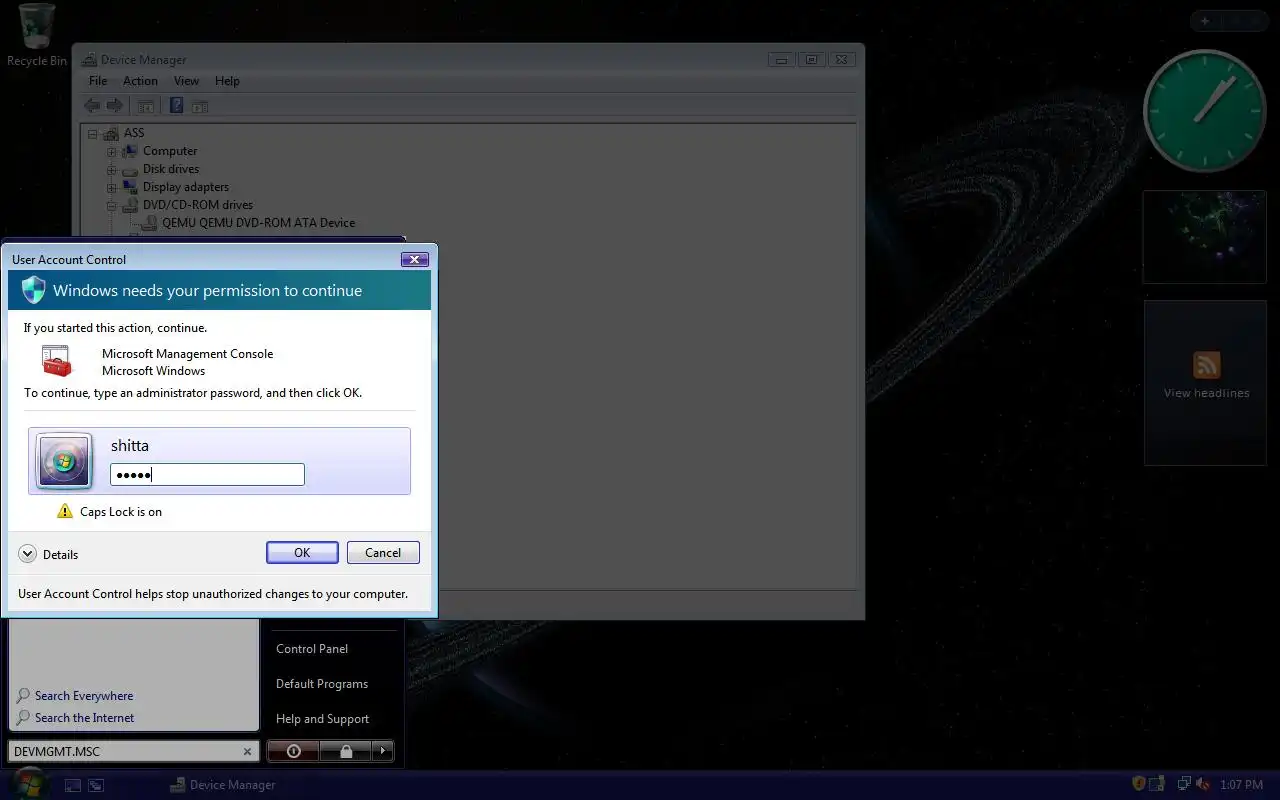The width and height of the screenshot is (1280, 800).
Task: Click the QEMU DVD-ROM device icon
Action: click(x=150, y=223)
